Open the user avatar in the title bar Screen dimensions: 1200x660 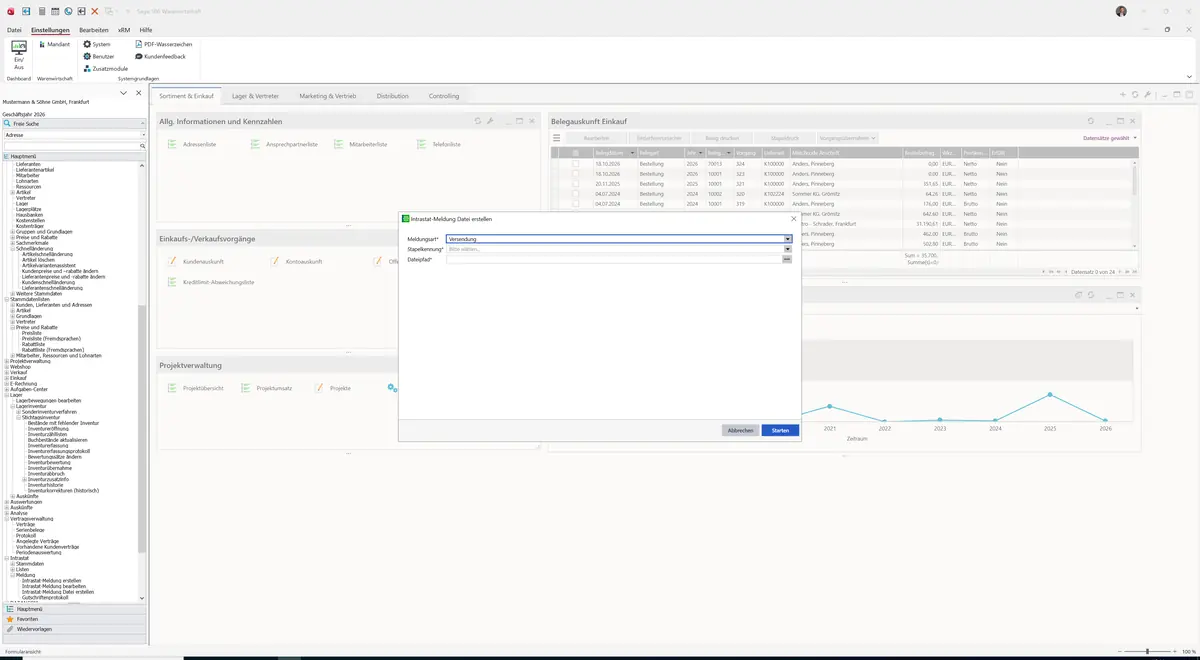[x=1121, y=11]
